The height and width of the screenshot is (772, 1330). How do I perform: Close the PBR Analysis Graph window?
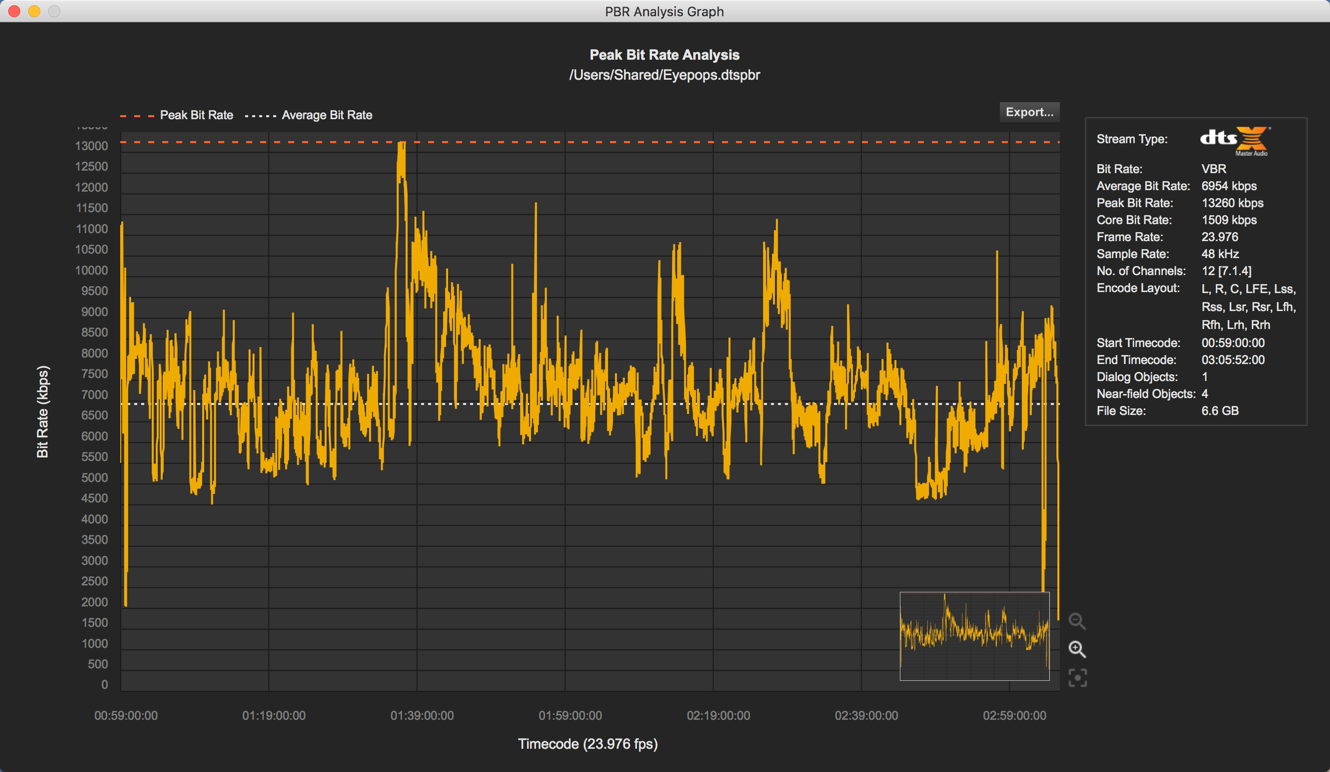(x=14, y=11)
